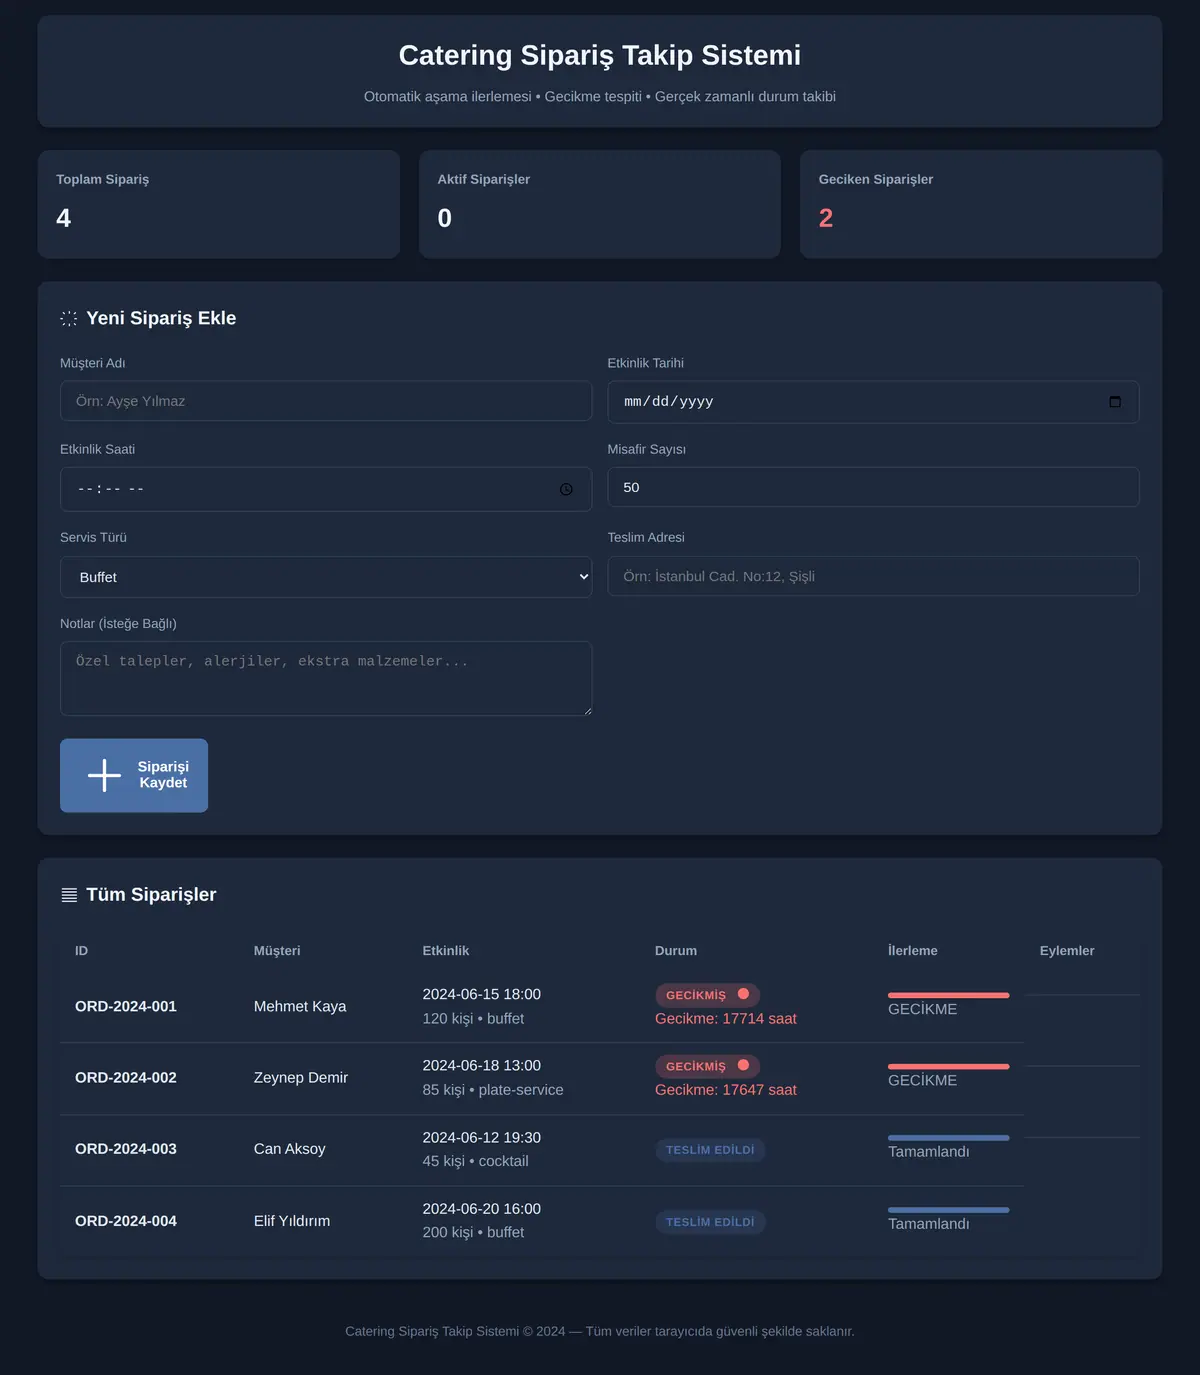Click the red progress bar for ORD-2024-002

948,1066
